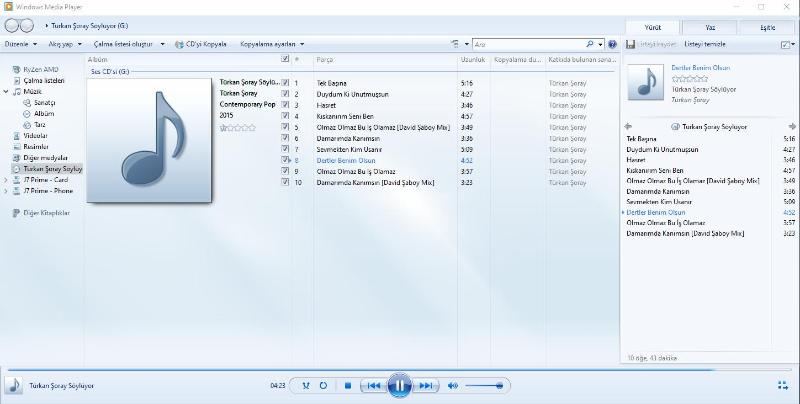Go to next list arrow in the right pane

pyautogui.click(x=792, y=126)
